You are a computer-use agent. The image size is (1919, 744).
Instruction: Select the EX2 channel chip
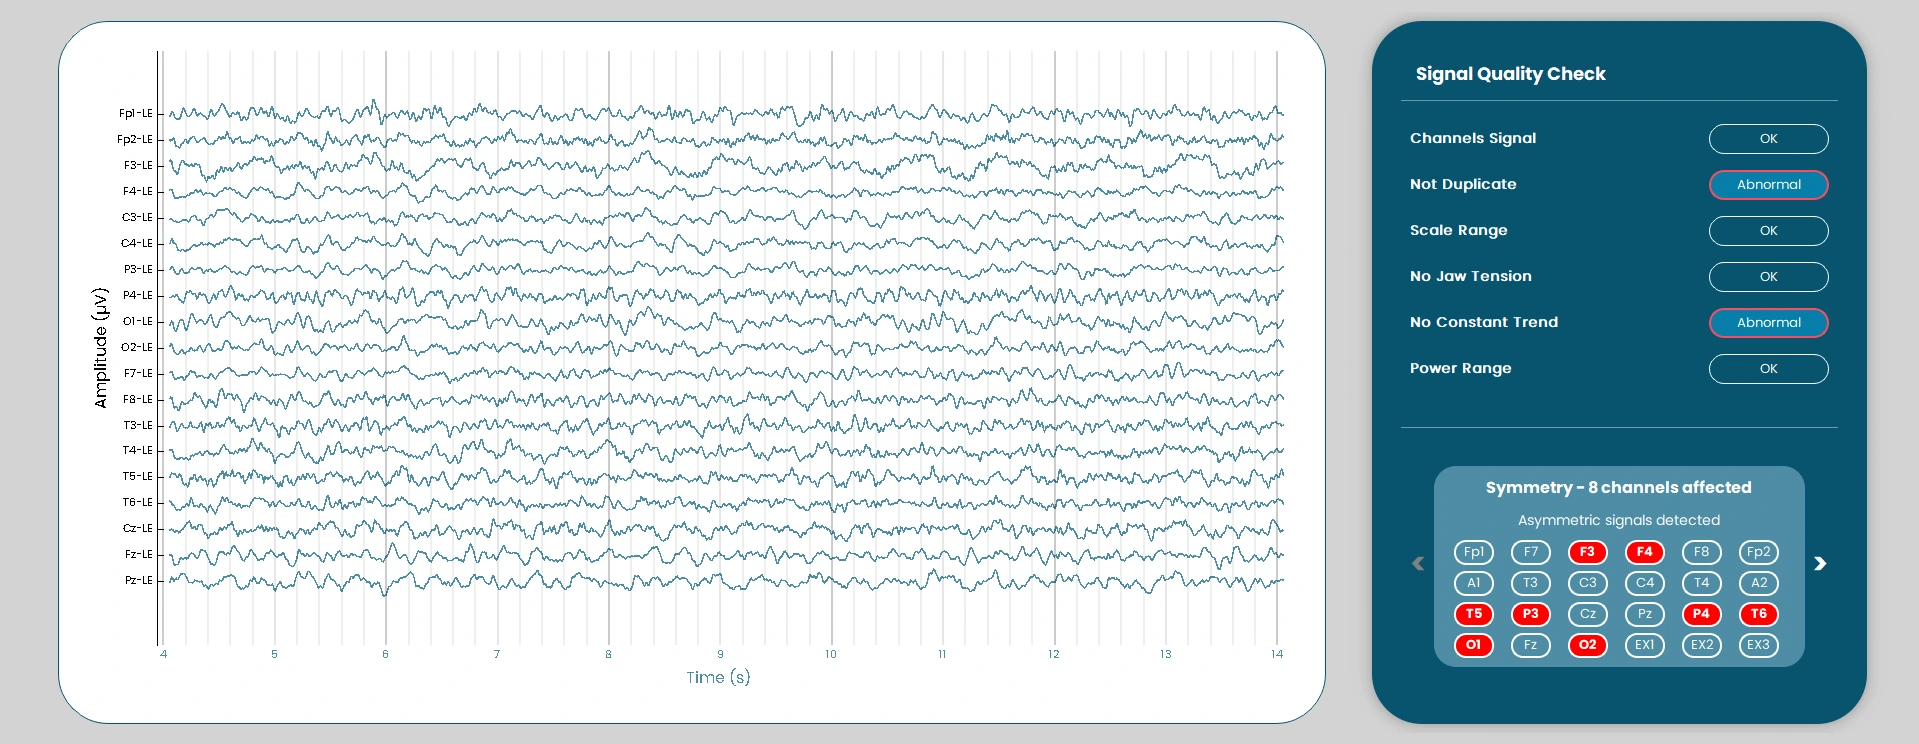[1701, 645]
